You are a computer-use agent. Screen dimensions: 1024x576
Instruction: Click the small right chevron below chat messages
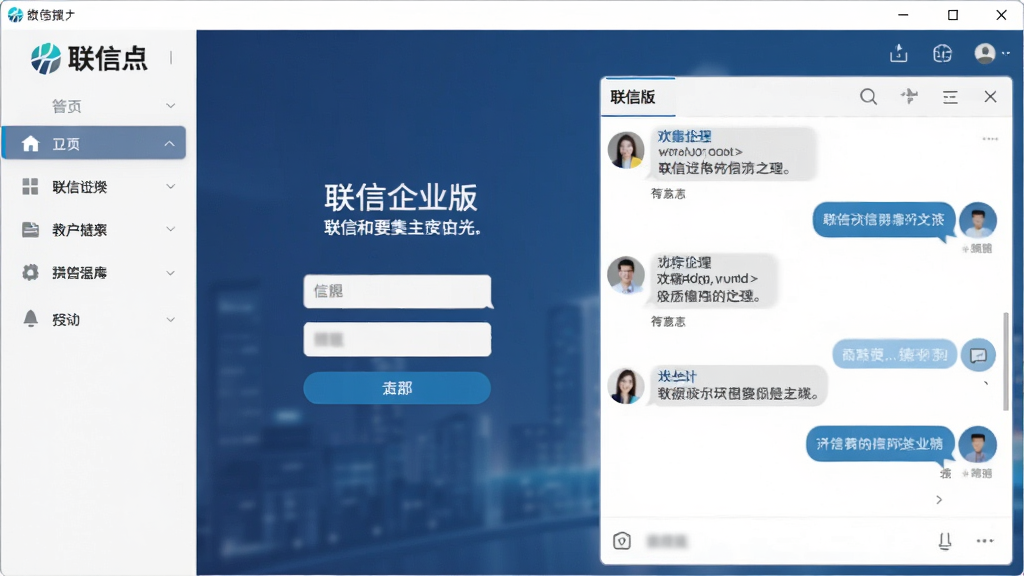click(939, 500)
